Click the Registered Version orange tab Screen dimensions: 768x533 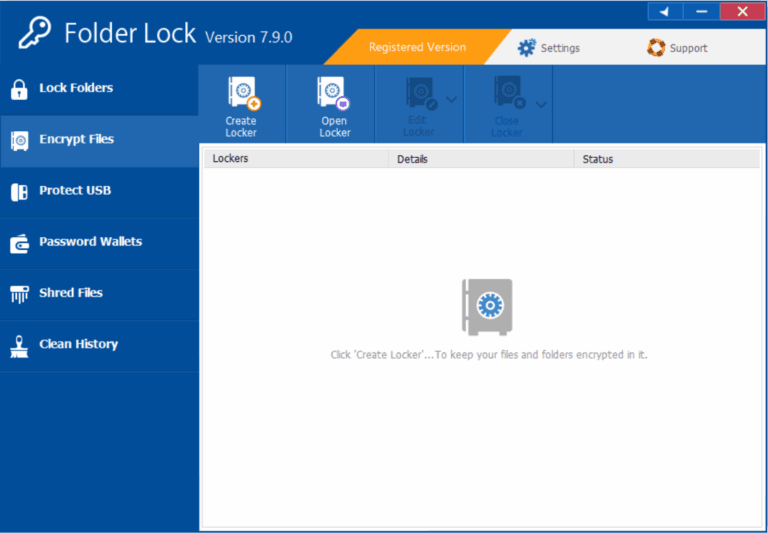coord(417,47)
